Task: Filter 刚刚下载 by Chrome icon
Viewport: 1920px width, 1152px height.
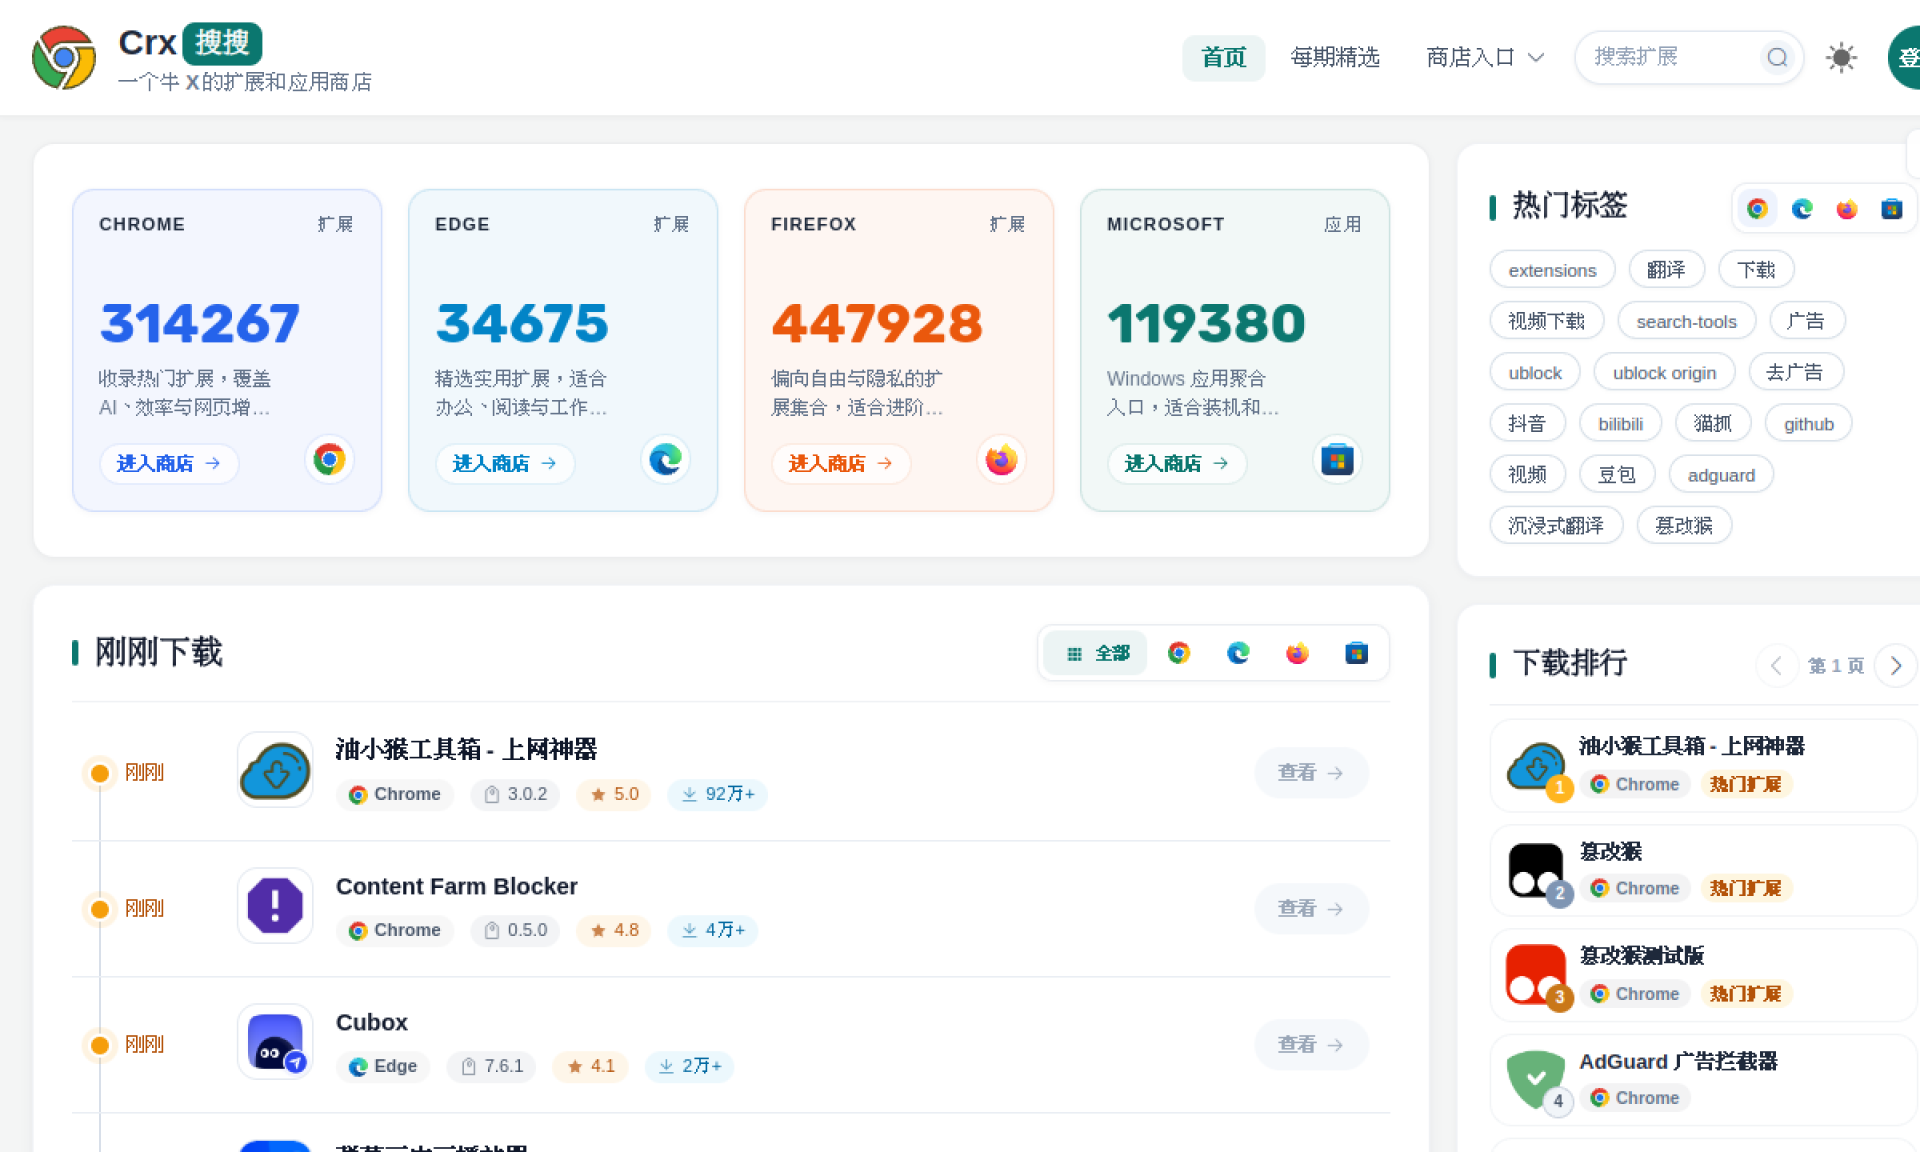Action: (x=1179, y=653)
